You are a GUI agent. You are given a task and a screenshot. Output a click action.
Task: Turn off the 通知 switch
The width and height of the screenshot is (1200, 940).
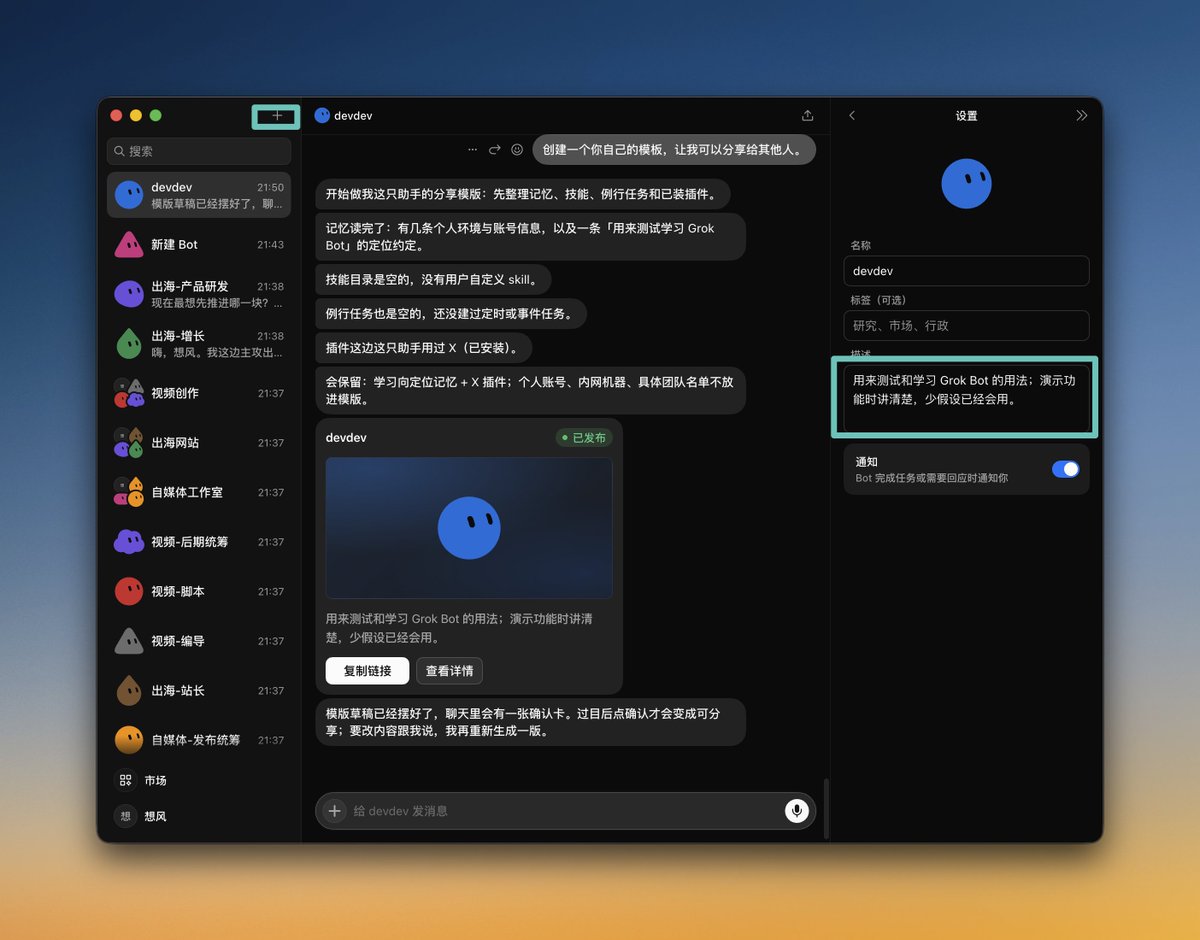coord(1065,469)
